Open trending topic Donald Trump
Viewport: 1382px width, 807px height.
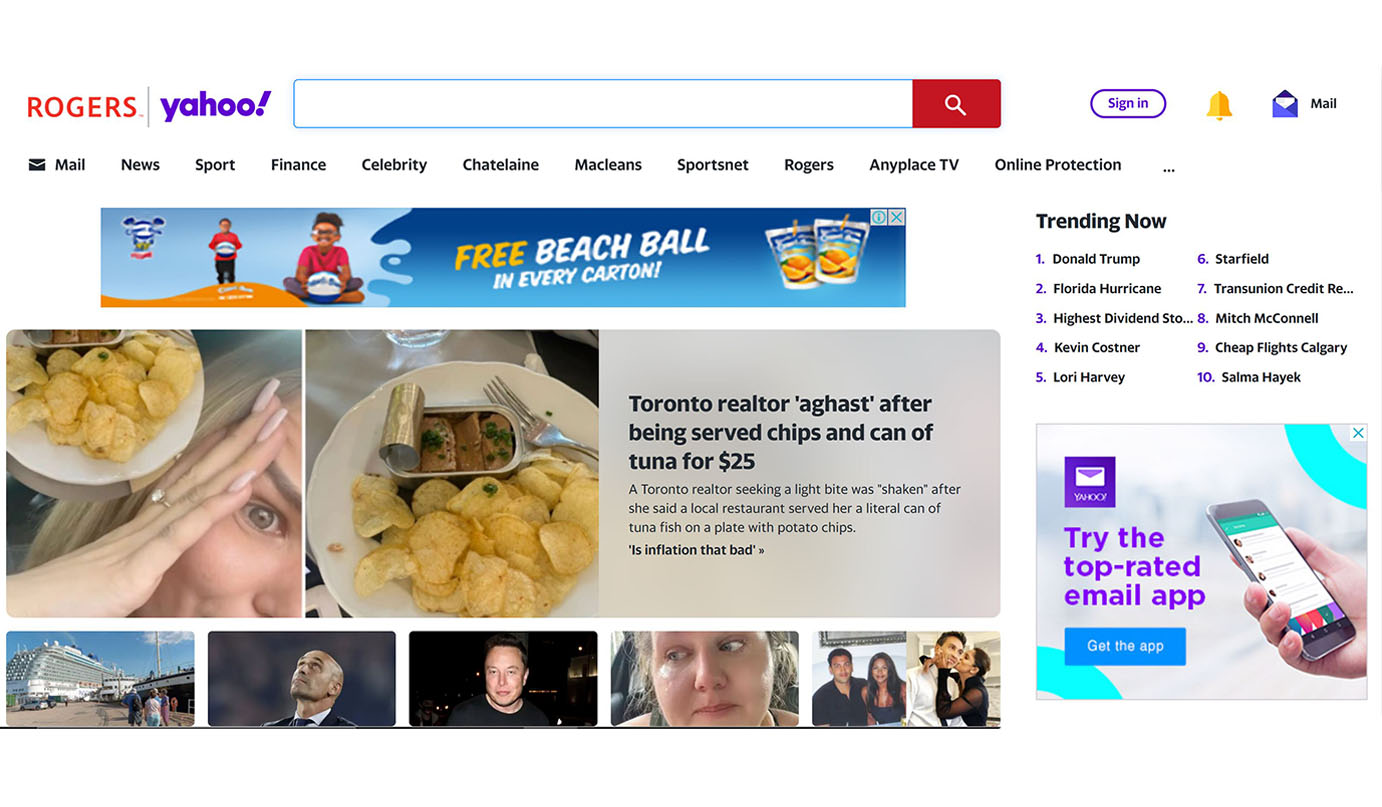[1095, 259]
